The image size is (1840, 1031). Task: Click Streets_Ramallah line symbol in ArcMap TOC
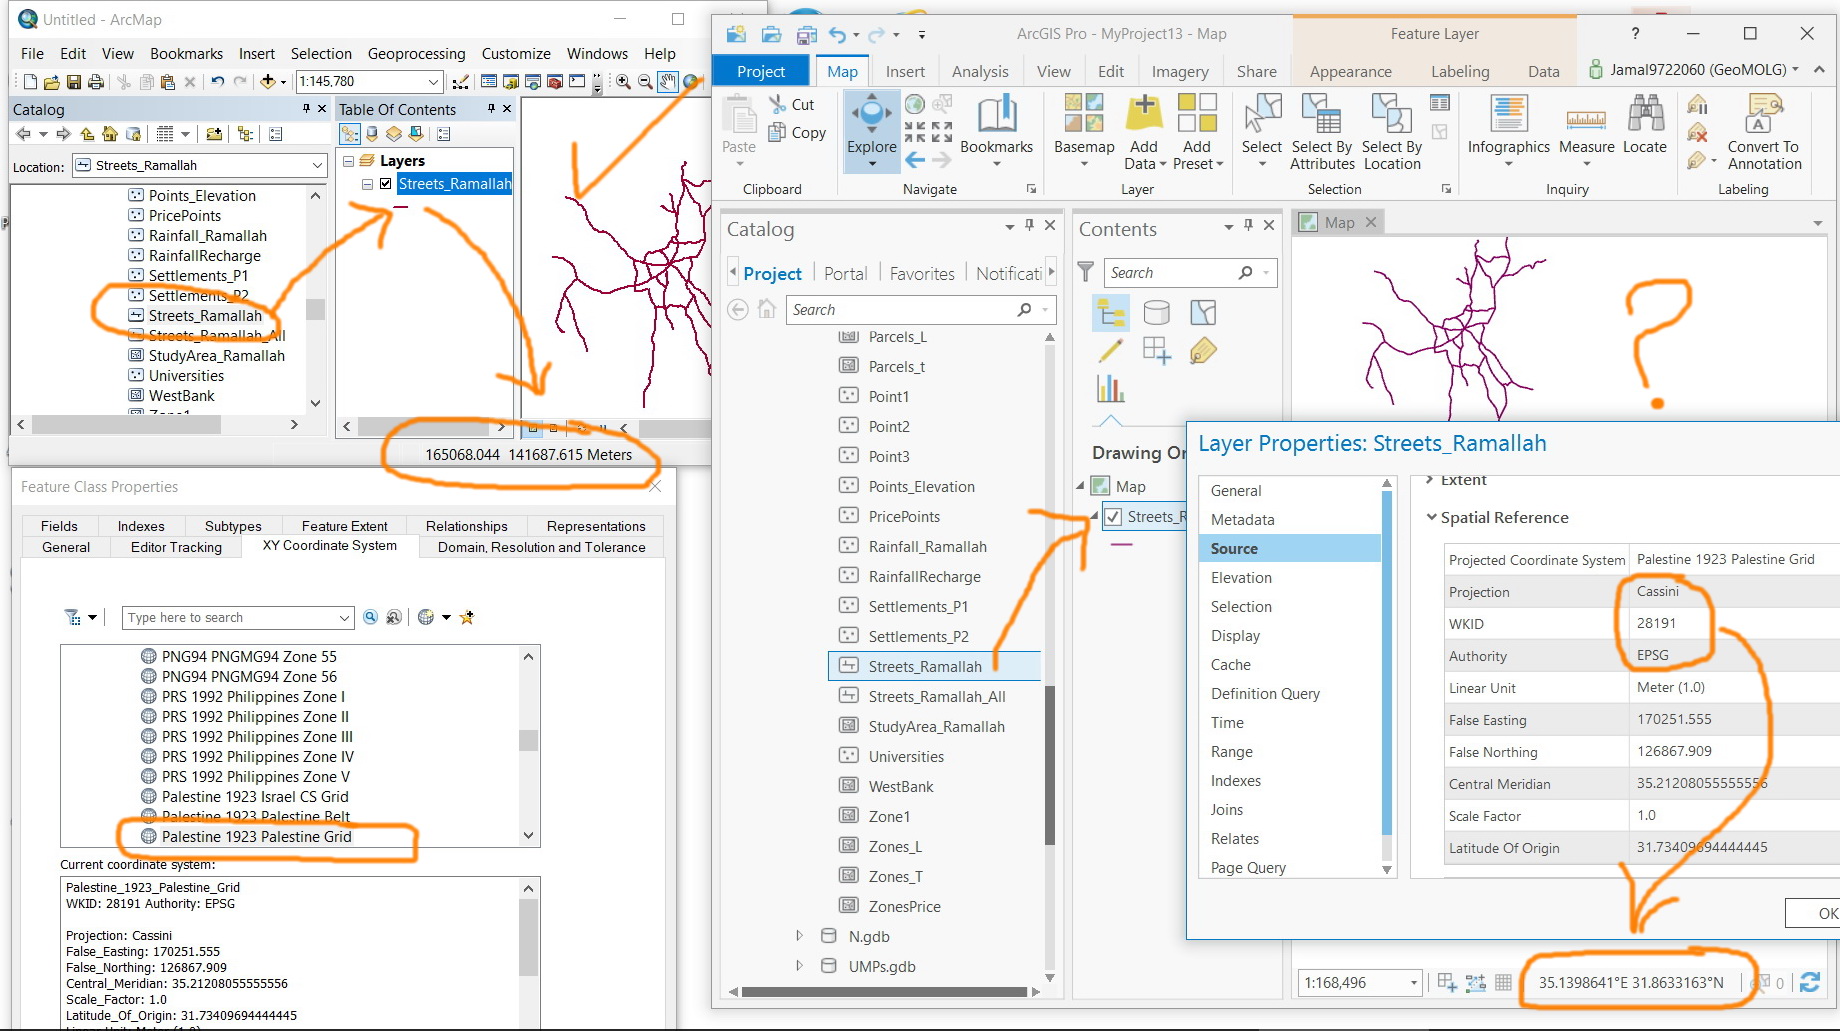click(401, 207)
